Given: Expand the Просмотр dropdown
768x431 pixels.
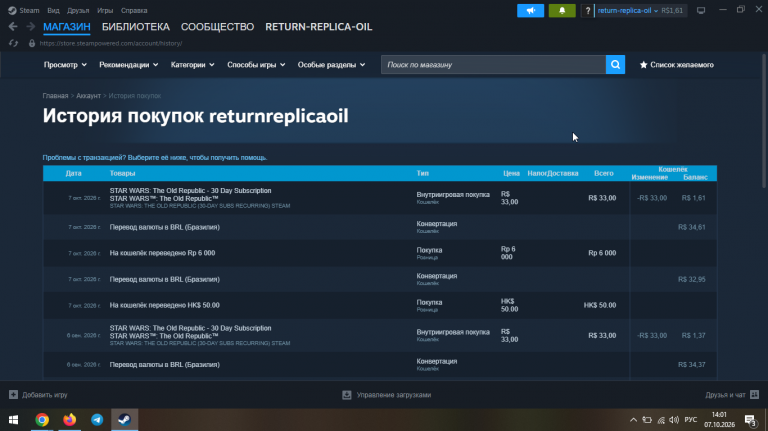Looking at the screenshot, I should click(65, 65).
